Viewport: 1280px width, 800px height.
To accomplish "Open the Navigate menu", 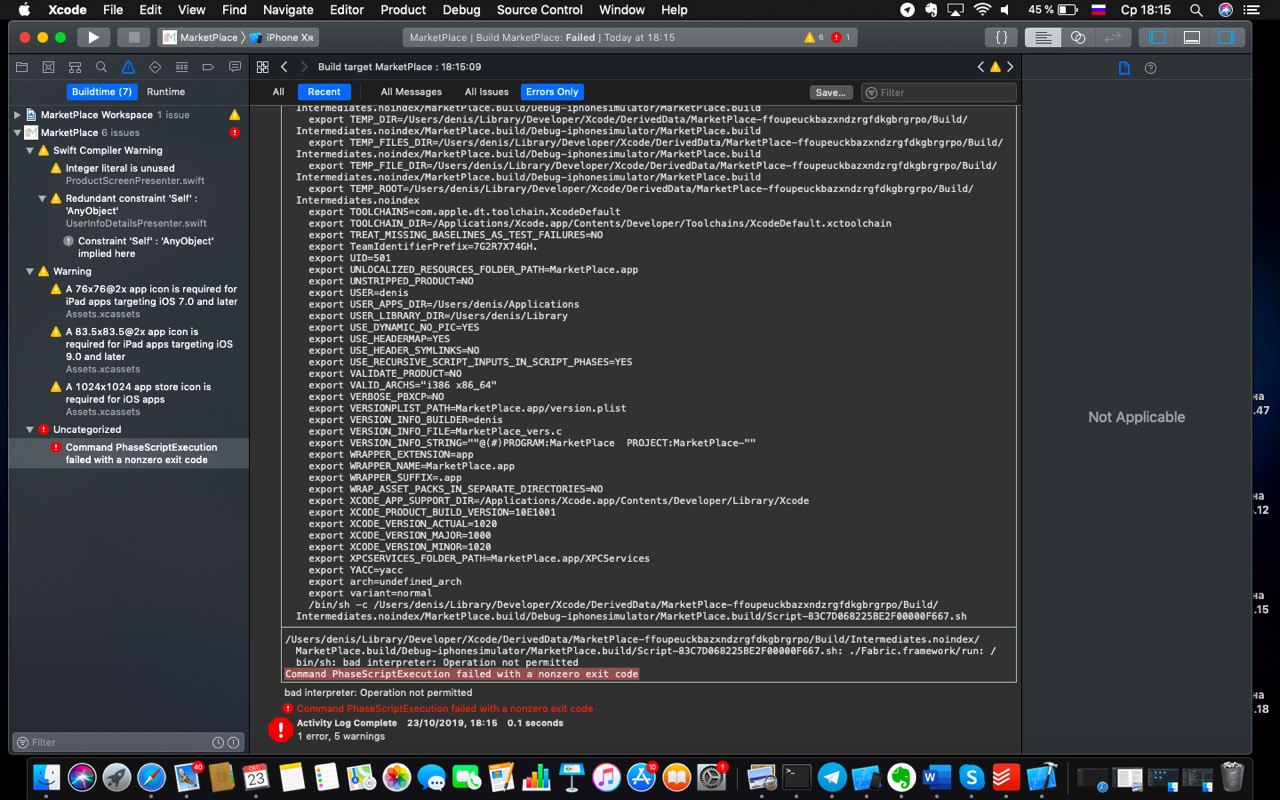I will point(288,10).
